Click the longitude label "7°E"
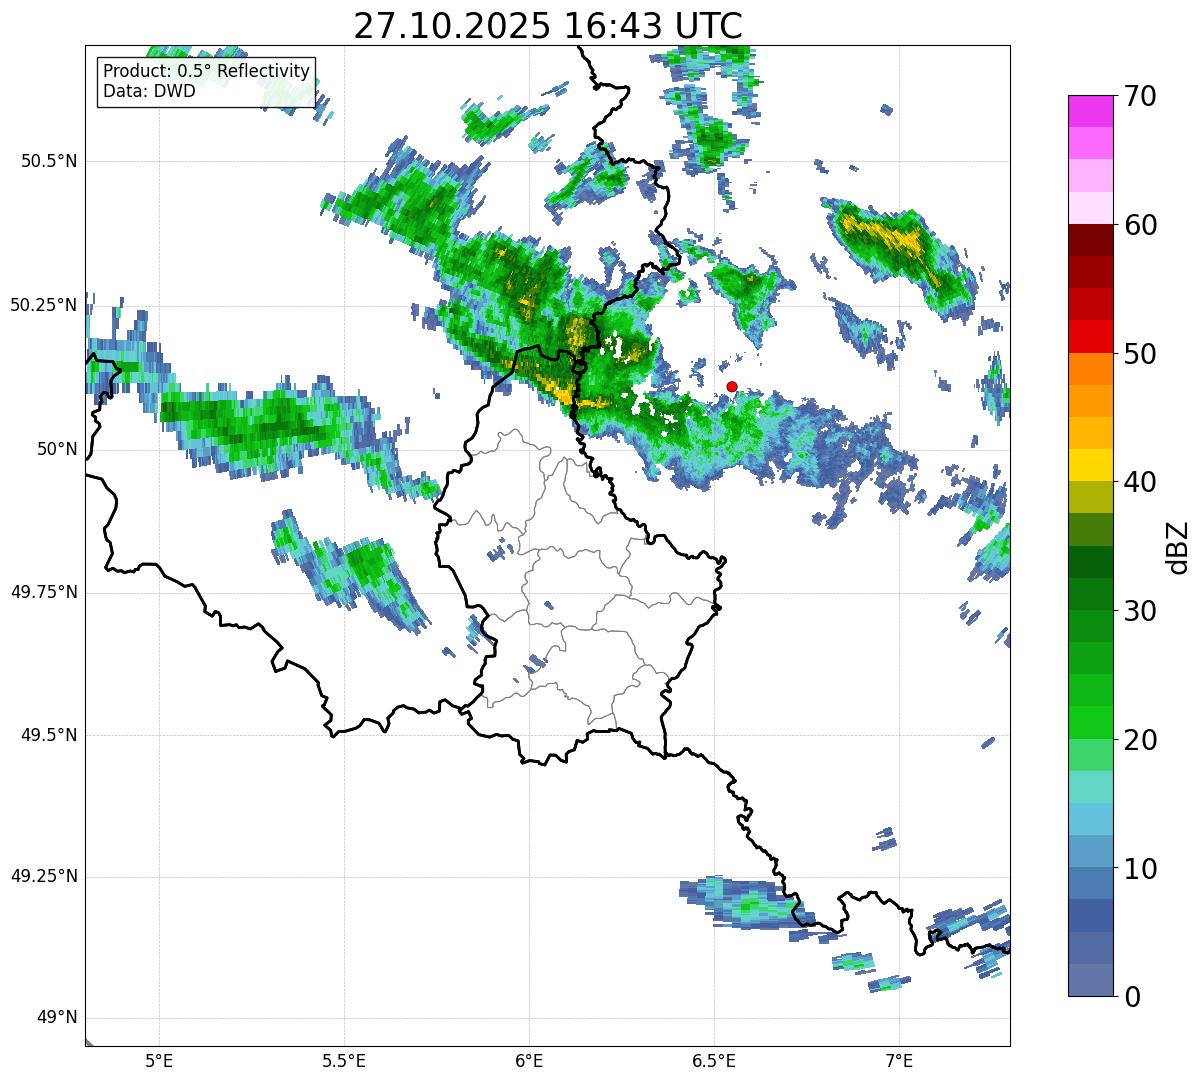 click(899, 1060)
